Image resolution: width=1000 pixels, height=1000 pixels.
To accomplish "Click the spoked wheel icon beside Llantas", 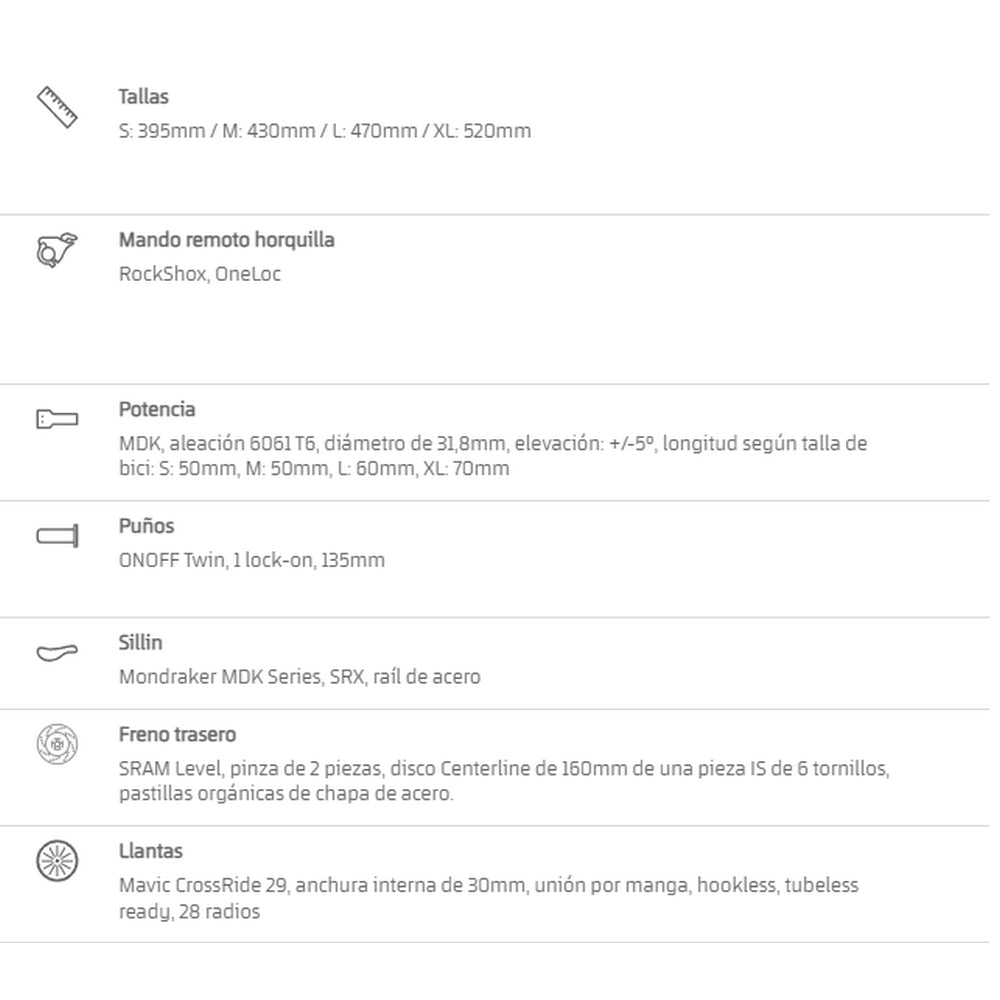I will (x=57, y=861).
